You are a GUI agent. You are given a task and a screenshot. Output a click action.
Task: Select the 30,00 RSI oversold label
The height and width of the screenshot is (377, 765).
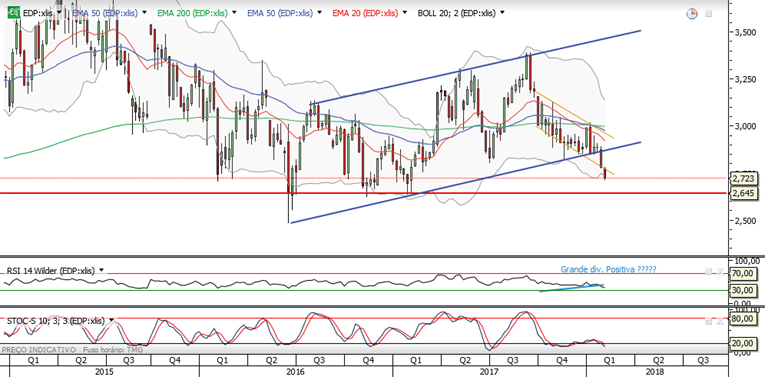point(743,290)
